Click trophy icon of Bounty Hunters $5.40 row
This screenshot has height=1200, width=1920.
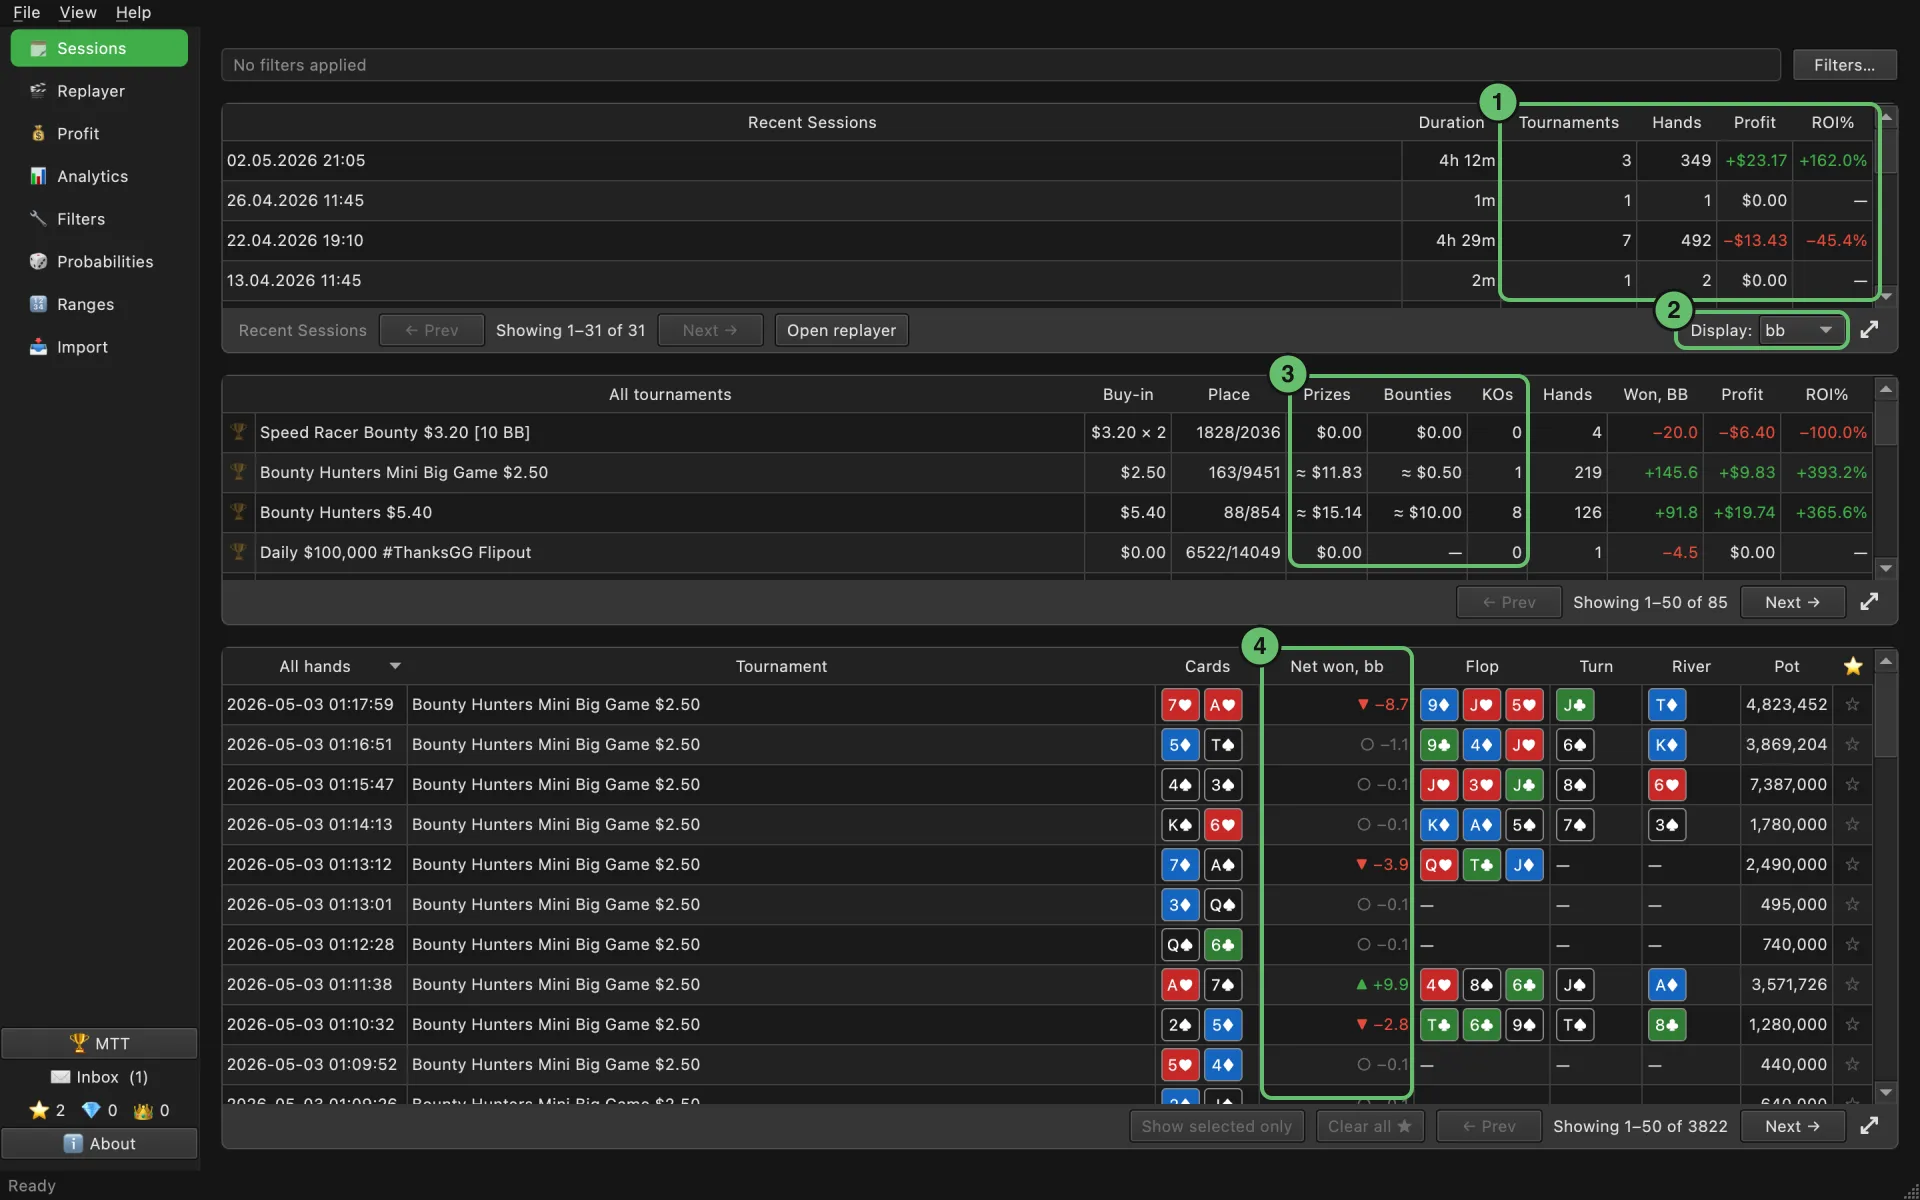pos(238,512)
